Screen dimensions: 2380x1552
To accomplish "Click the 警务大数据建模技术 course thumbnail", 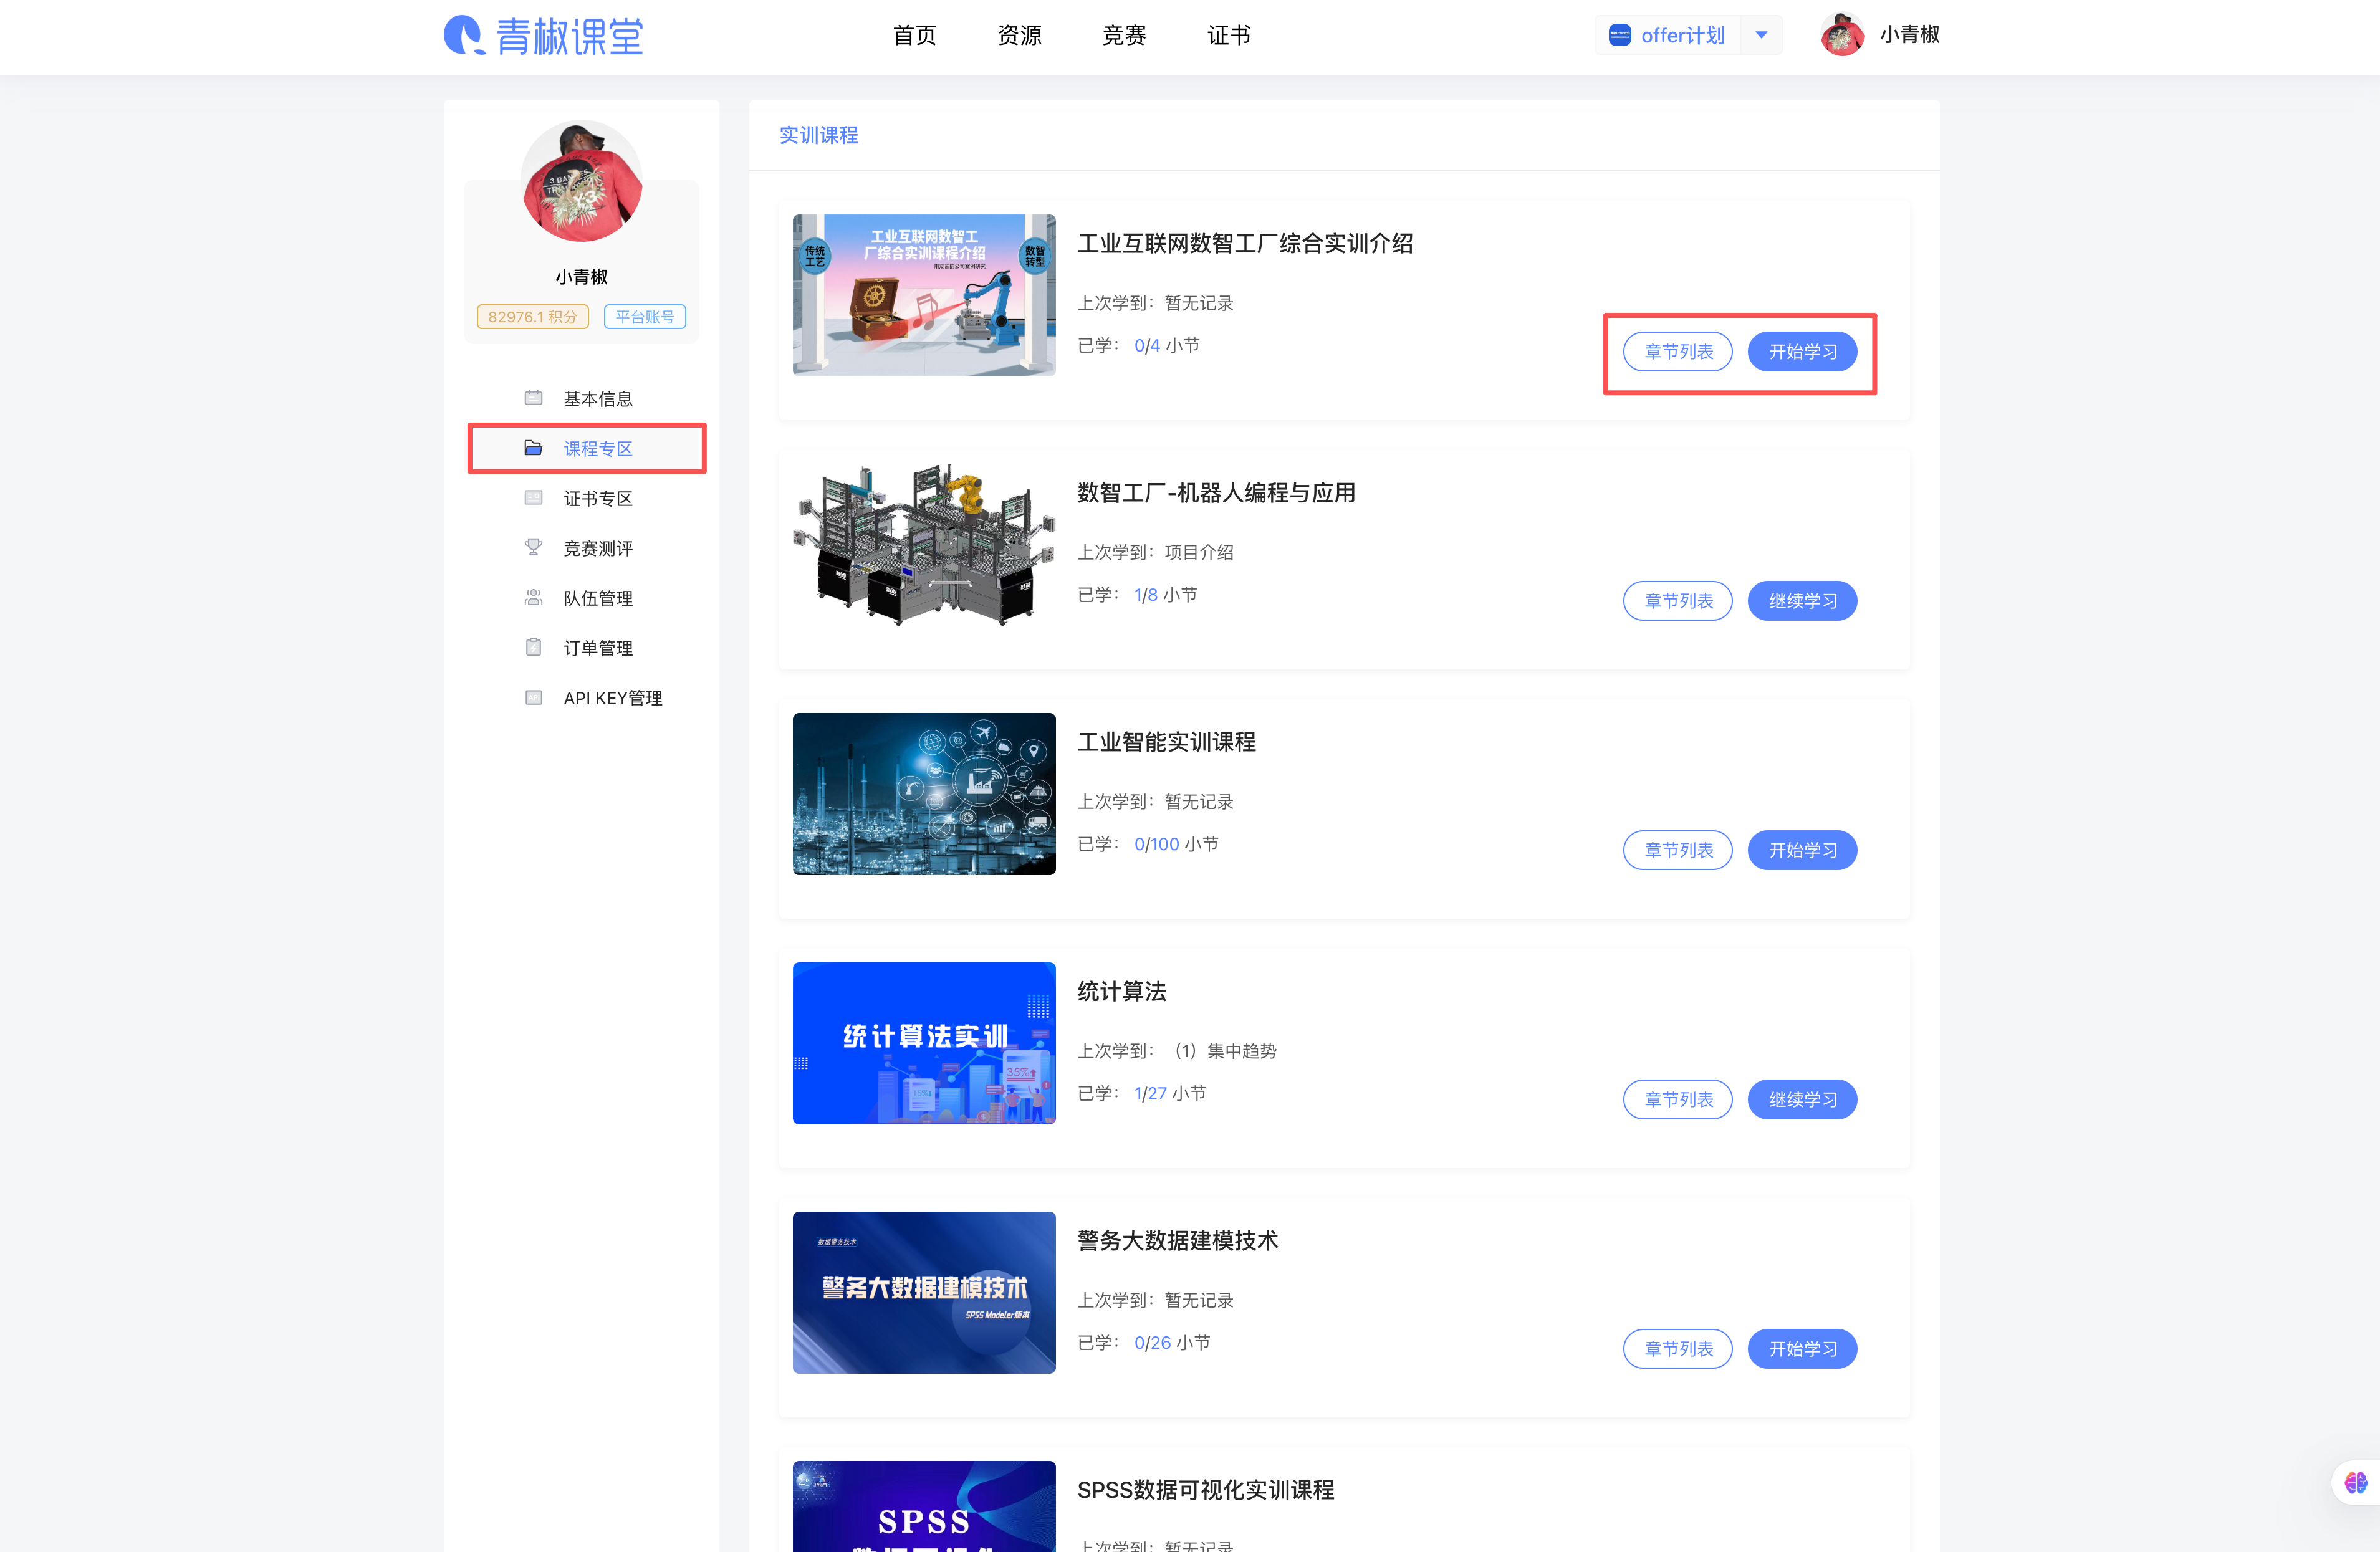I will [923, 1292].
